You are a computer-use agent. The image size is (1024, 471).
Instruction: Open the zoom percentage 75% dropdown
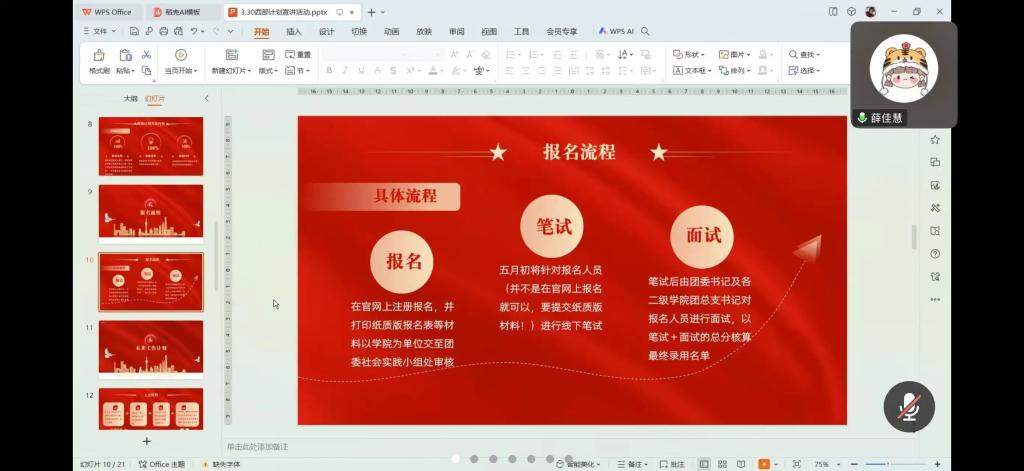(x=825, y=464)
